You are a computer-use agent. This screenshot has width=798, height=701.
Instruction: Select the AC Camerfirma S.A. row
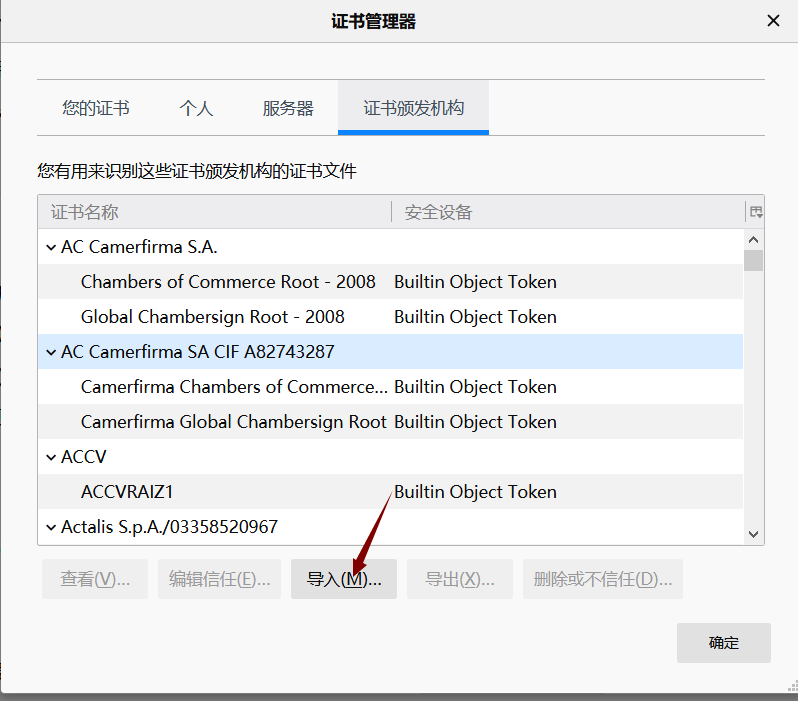(x=391, y=247)
